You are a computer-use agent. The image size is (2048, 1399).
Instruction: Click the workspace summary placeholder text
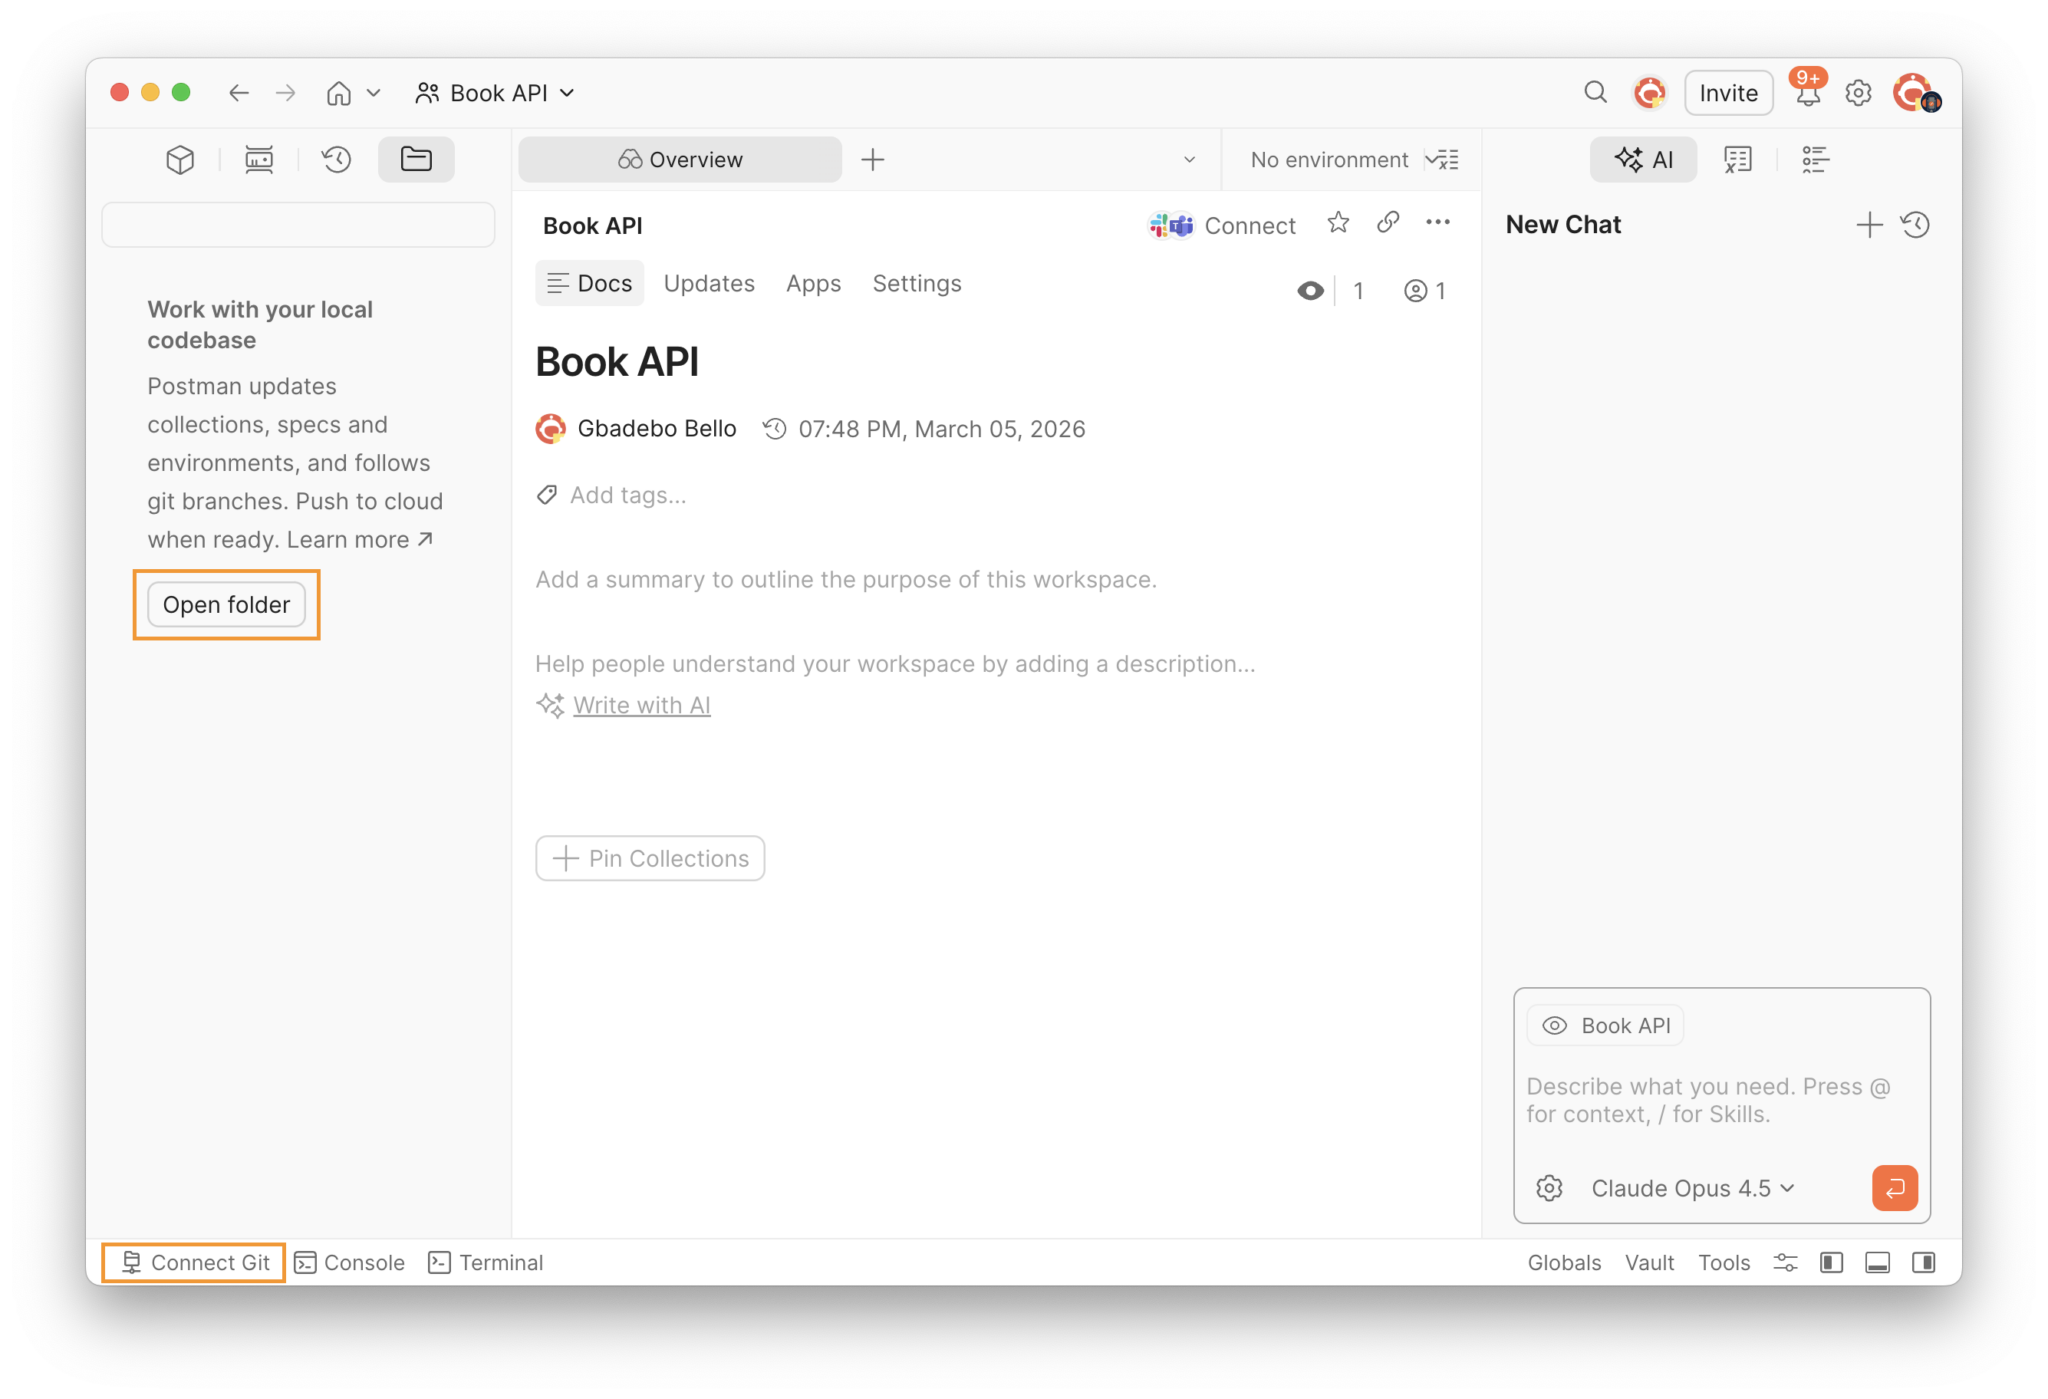point(846,580)
